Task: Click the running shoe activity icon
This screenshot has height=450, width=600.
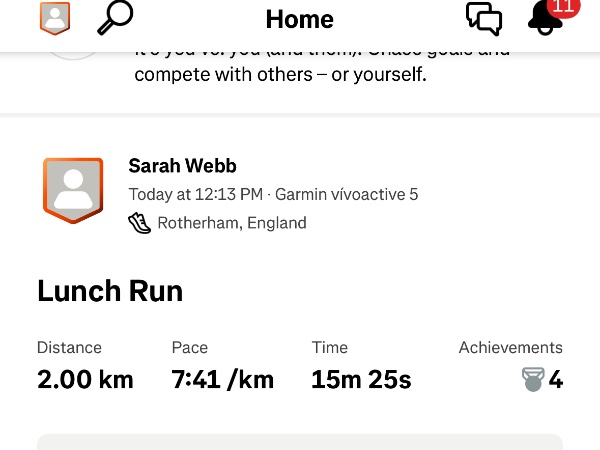Action: pos(139,223)
